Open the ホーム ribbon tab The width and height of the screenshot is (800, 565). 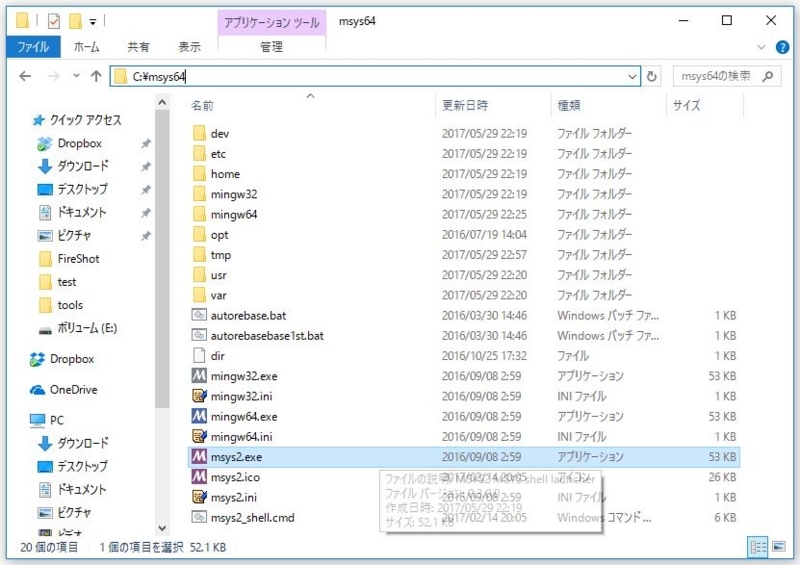[x=86, y=47]
